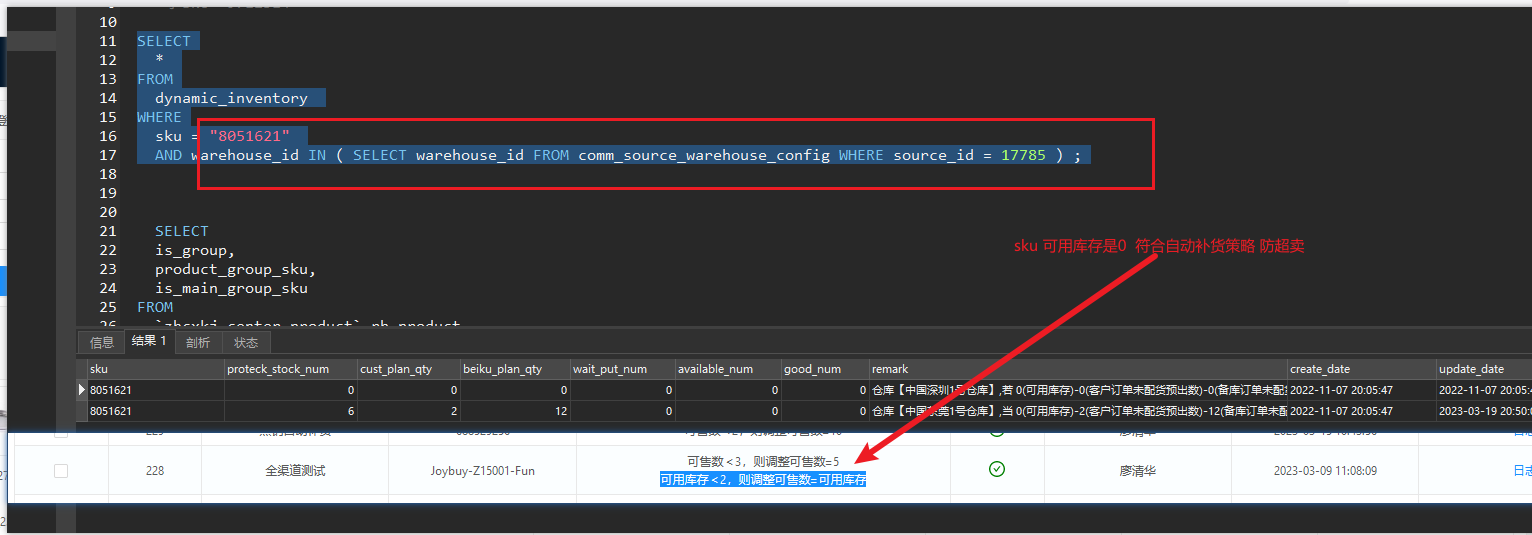The height and width of the screenshot is (535, 1532).
Task: Click the highlighted text 可用库存<2，则调整可售数=可用库存
Action: 763,480
